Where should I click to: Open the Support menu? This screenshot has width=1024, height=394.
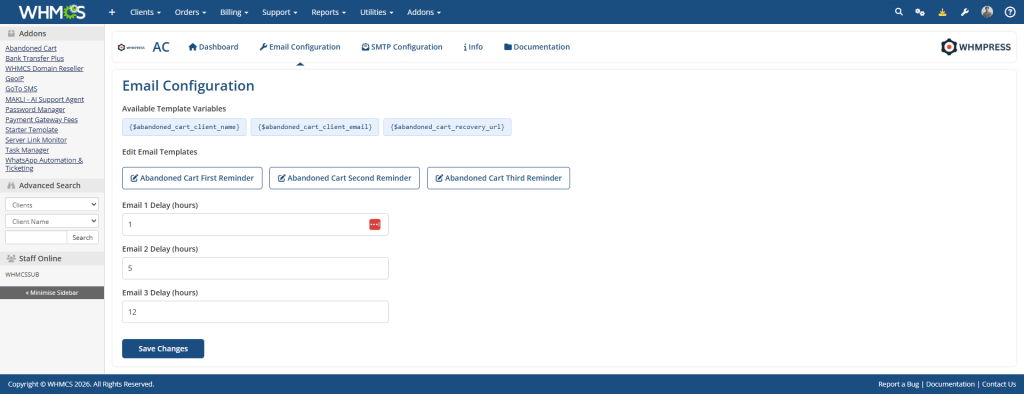280,12
